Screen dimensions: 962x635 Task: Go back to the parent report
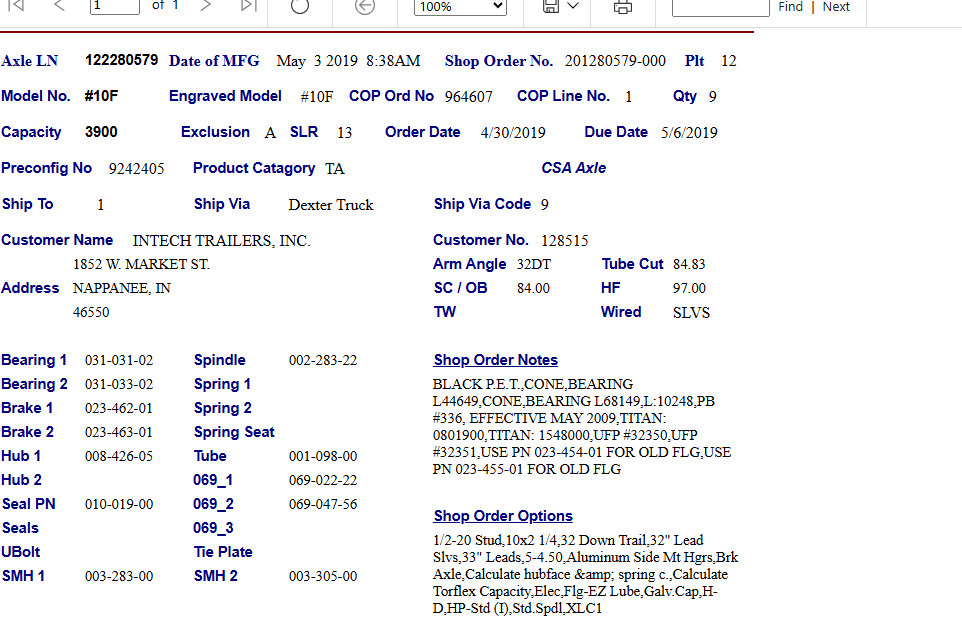366,6
